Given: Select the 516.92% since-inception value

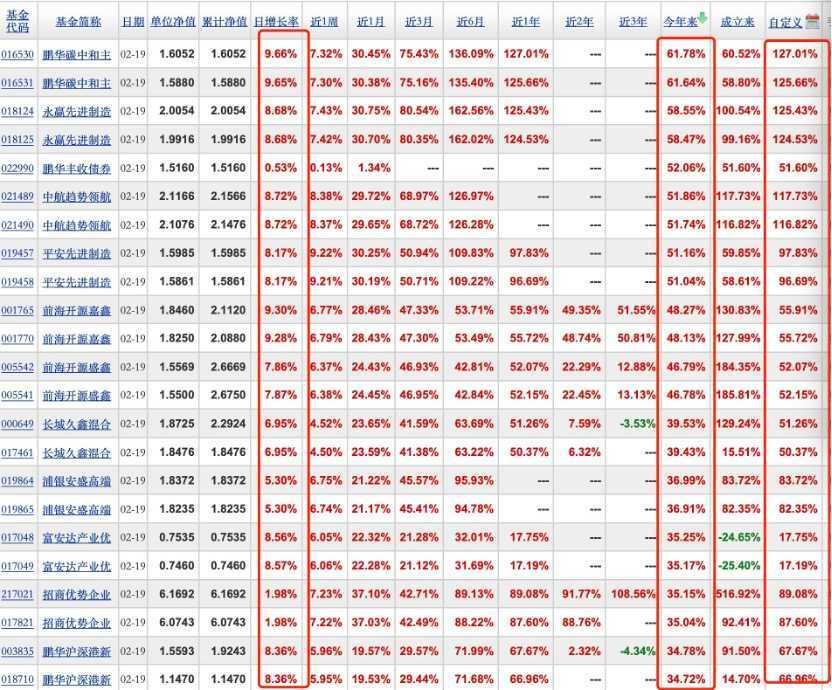Looking at the screenshot, I should (x=738, y=594).
